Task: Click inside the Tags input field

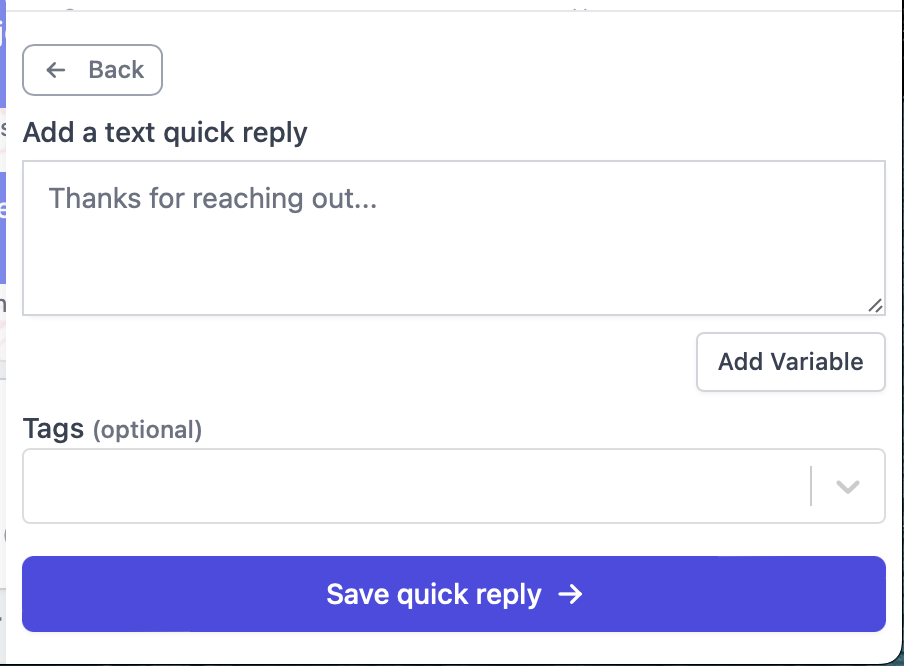Action: point(400,486)
